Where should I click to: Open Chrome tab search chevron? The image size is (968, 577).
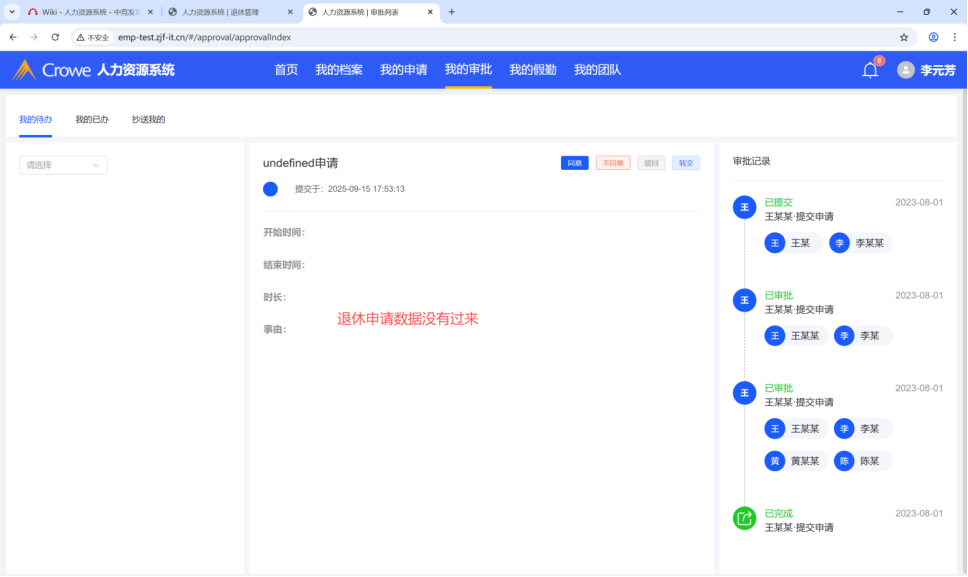(x=11, y=12)
